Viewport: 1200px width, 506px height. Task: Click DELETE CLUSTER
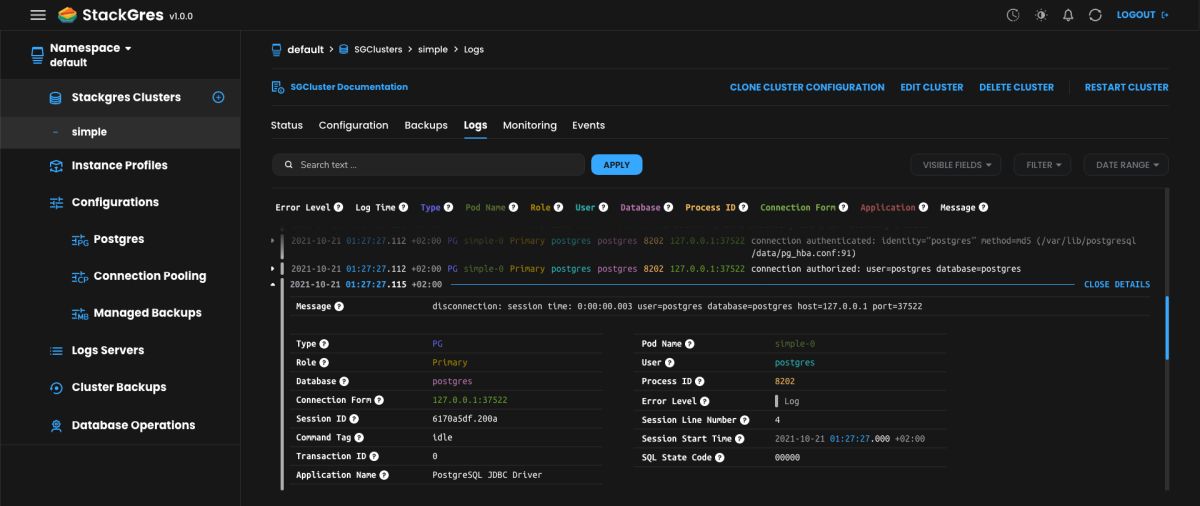click(1016, 87)
